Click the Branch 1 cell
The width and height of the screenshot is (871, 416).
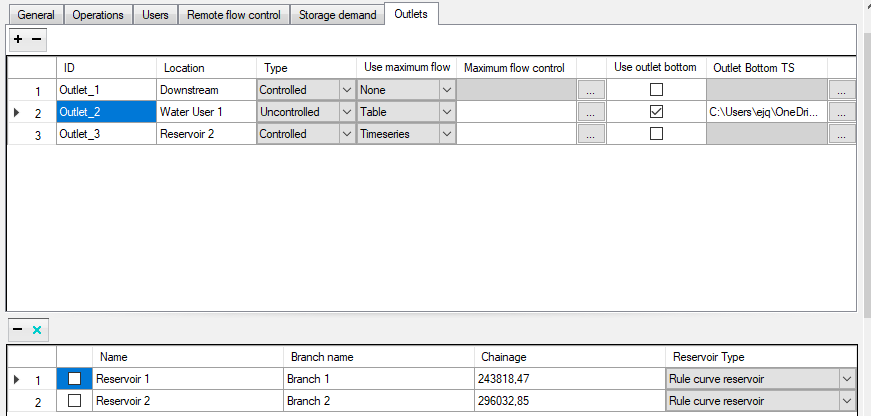click(x=379, y=379)
